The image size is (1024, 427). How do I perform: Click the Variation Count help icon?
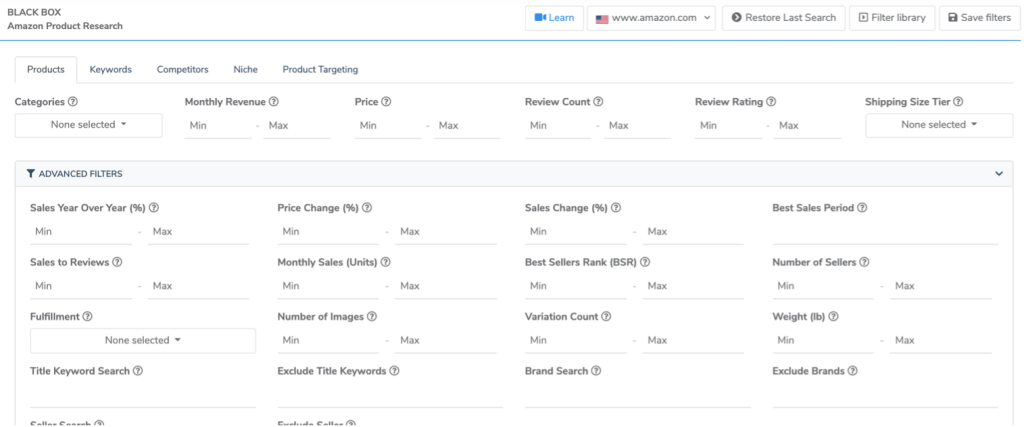pyautogui.click(x=606, y=317)
